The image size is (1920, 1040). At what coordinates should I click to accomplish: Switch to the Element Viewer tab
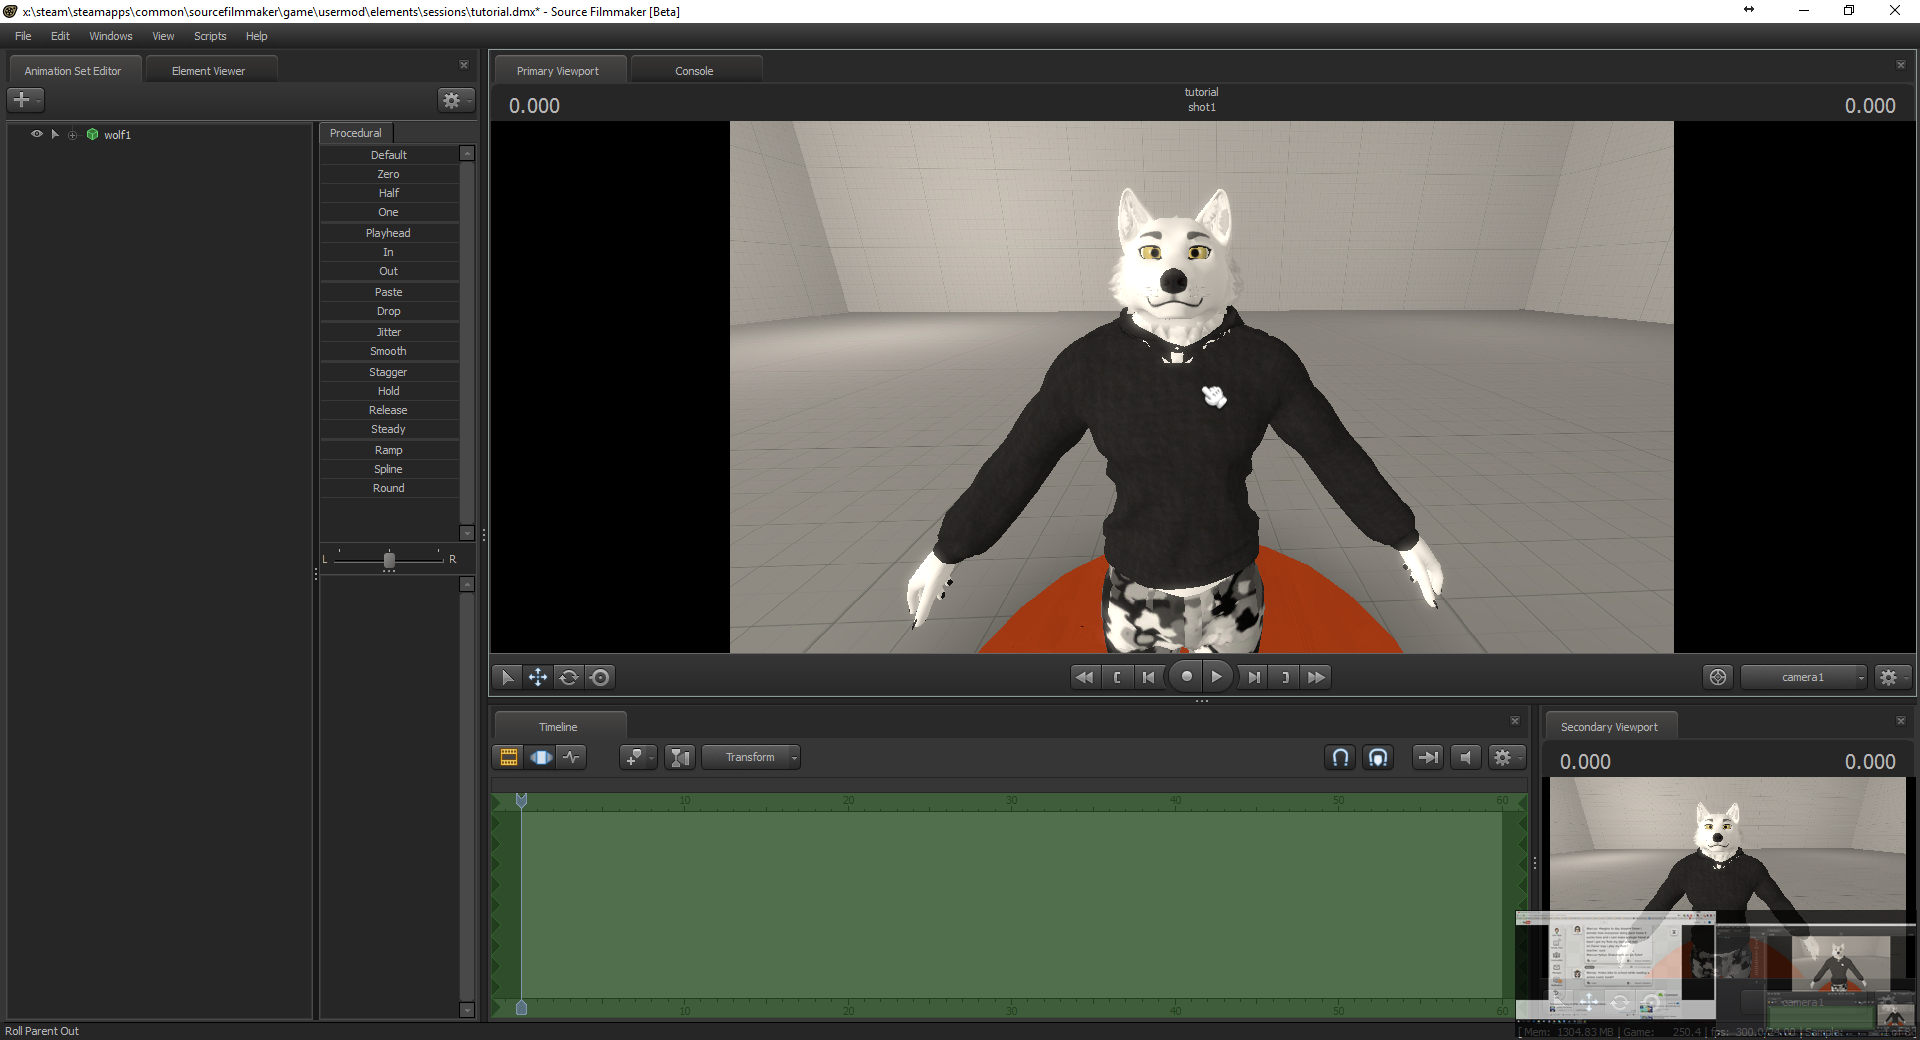point(208,71)
